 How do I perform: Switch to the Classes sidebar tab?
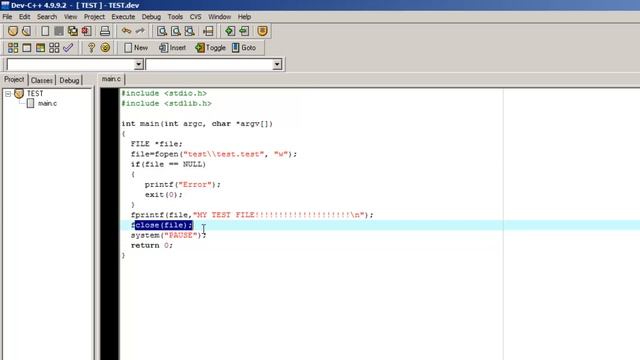click(42, 80)
